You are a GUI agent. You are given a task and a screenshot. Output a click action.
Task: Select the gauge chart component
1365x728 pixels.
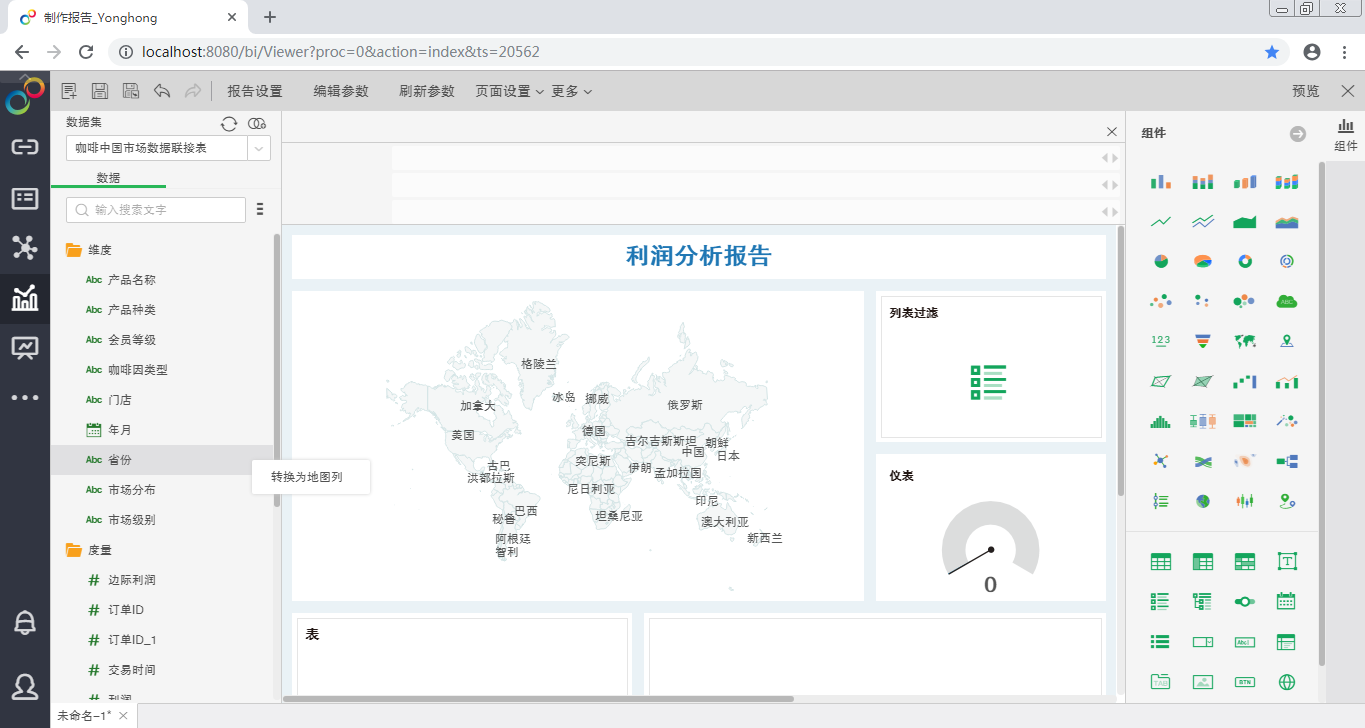pyautogui.click(x=1287, y=261)
